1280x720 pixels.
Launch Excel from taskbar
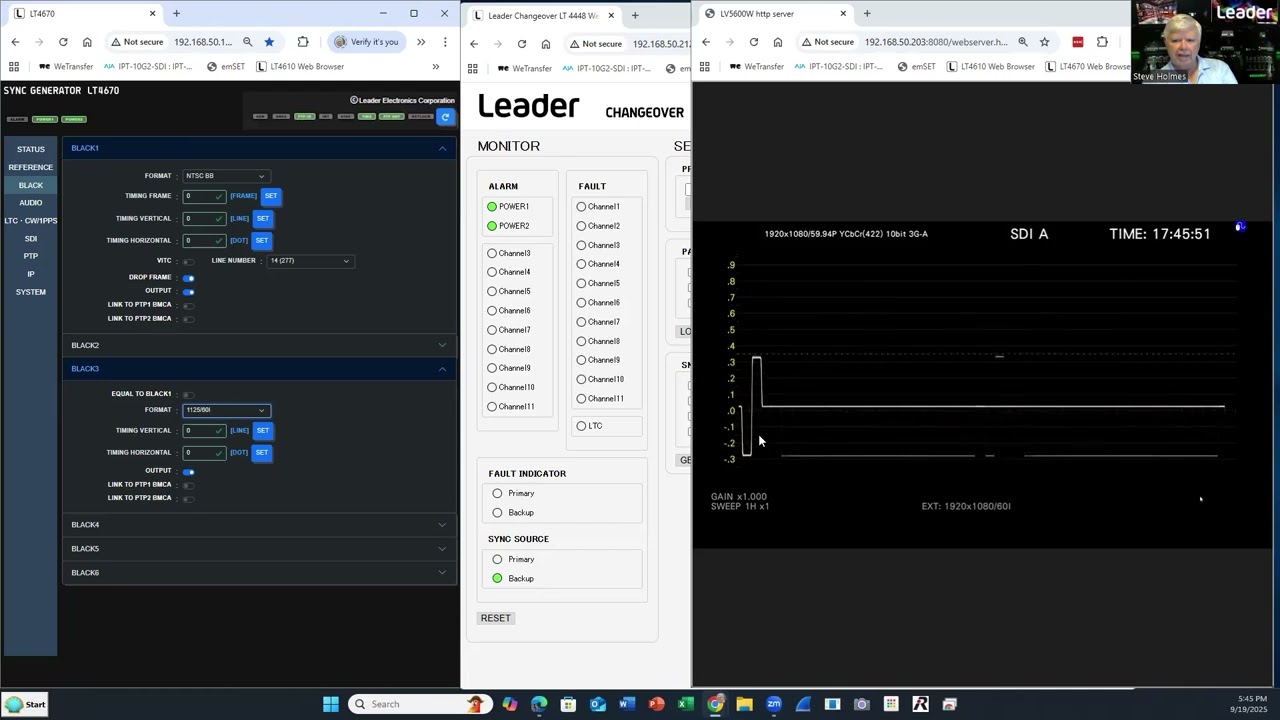tap(686, 704)
